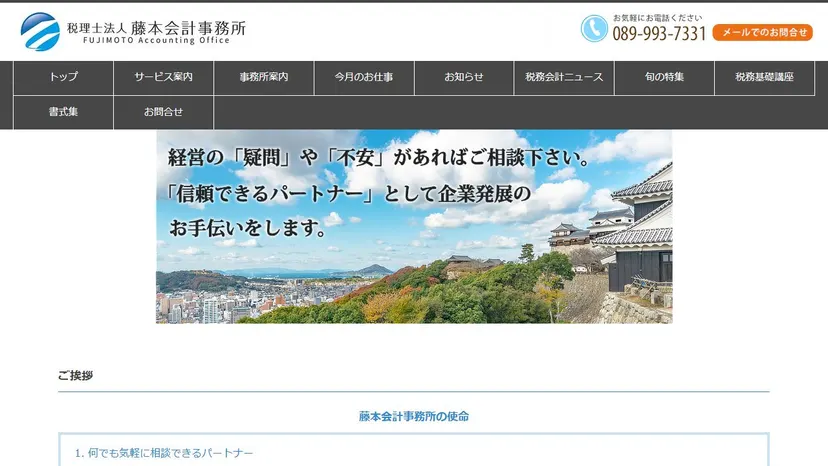Click the お気軽にお電話ください caption

pos(657,18)
